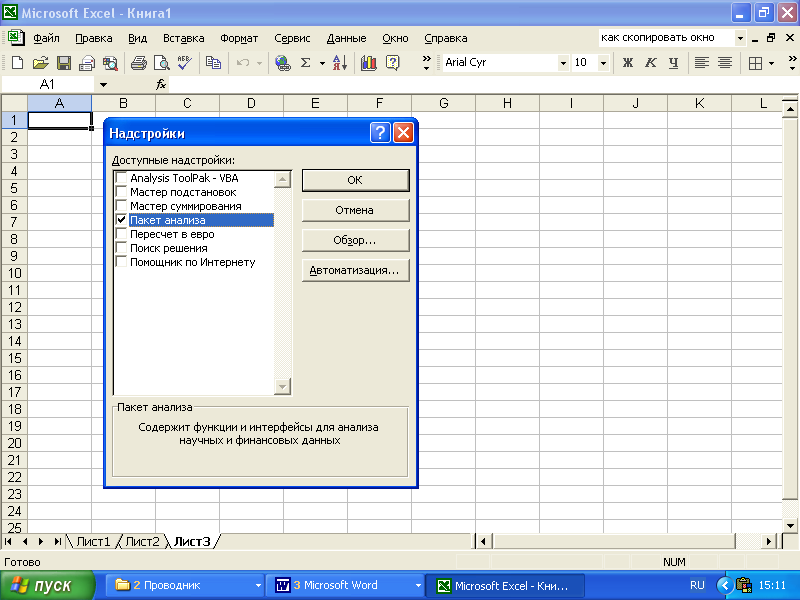This screenshot has width=800, height=600.
Task: Expand the Name Box dropdown arrow
Action: click(103, 85)
